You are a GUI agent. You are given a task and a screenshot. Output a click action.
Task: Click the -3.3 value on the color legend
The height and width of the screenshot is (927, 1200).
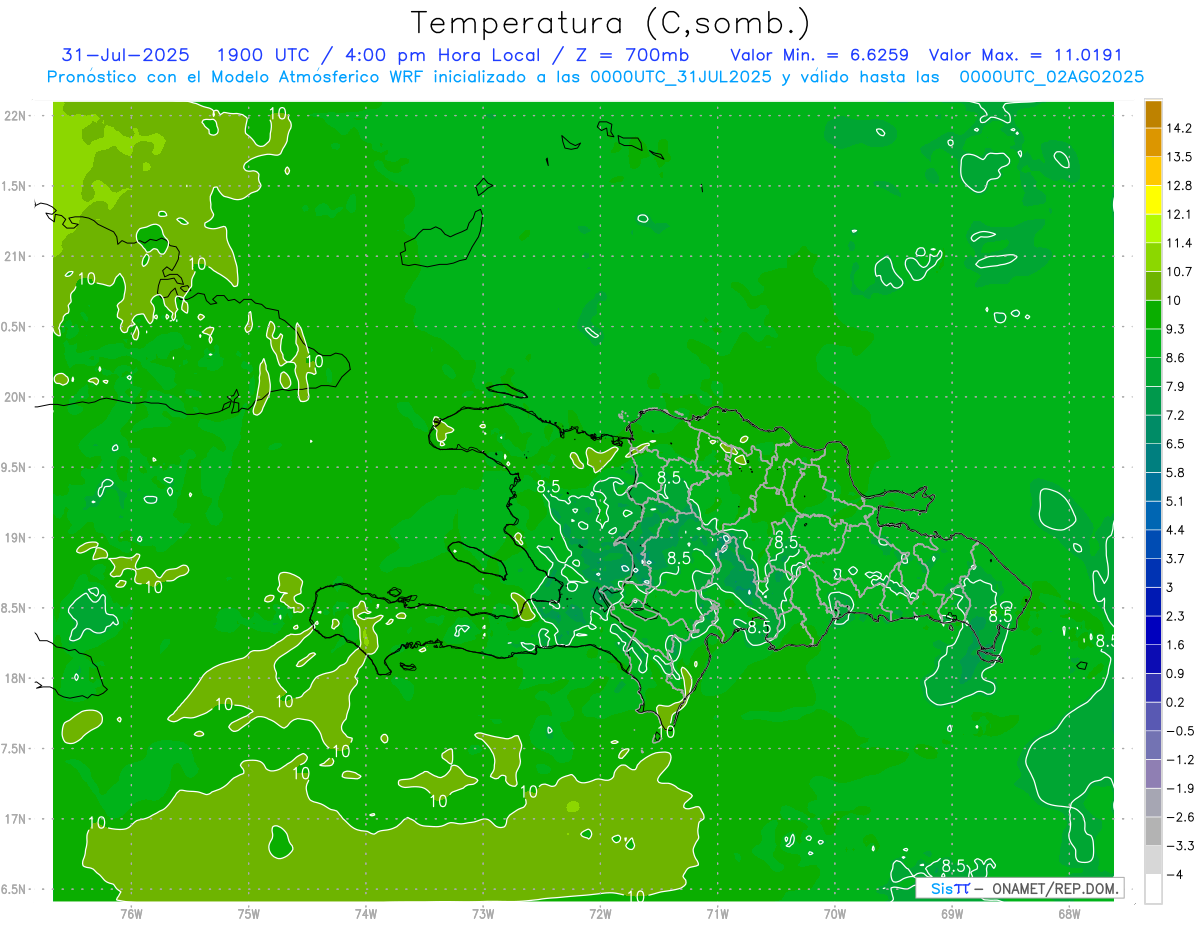click(x=1179, y=846)
